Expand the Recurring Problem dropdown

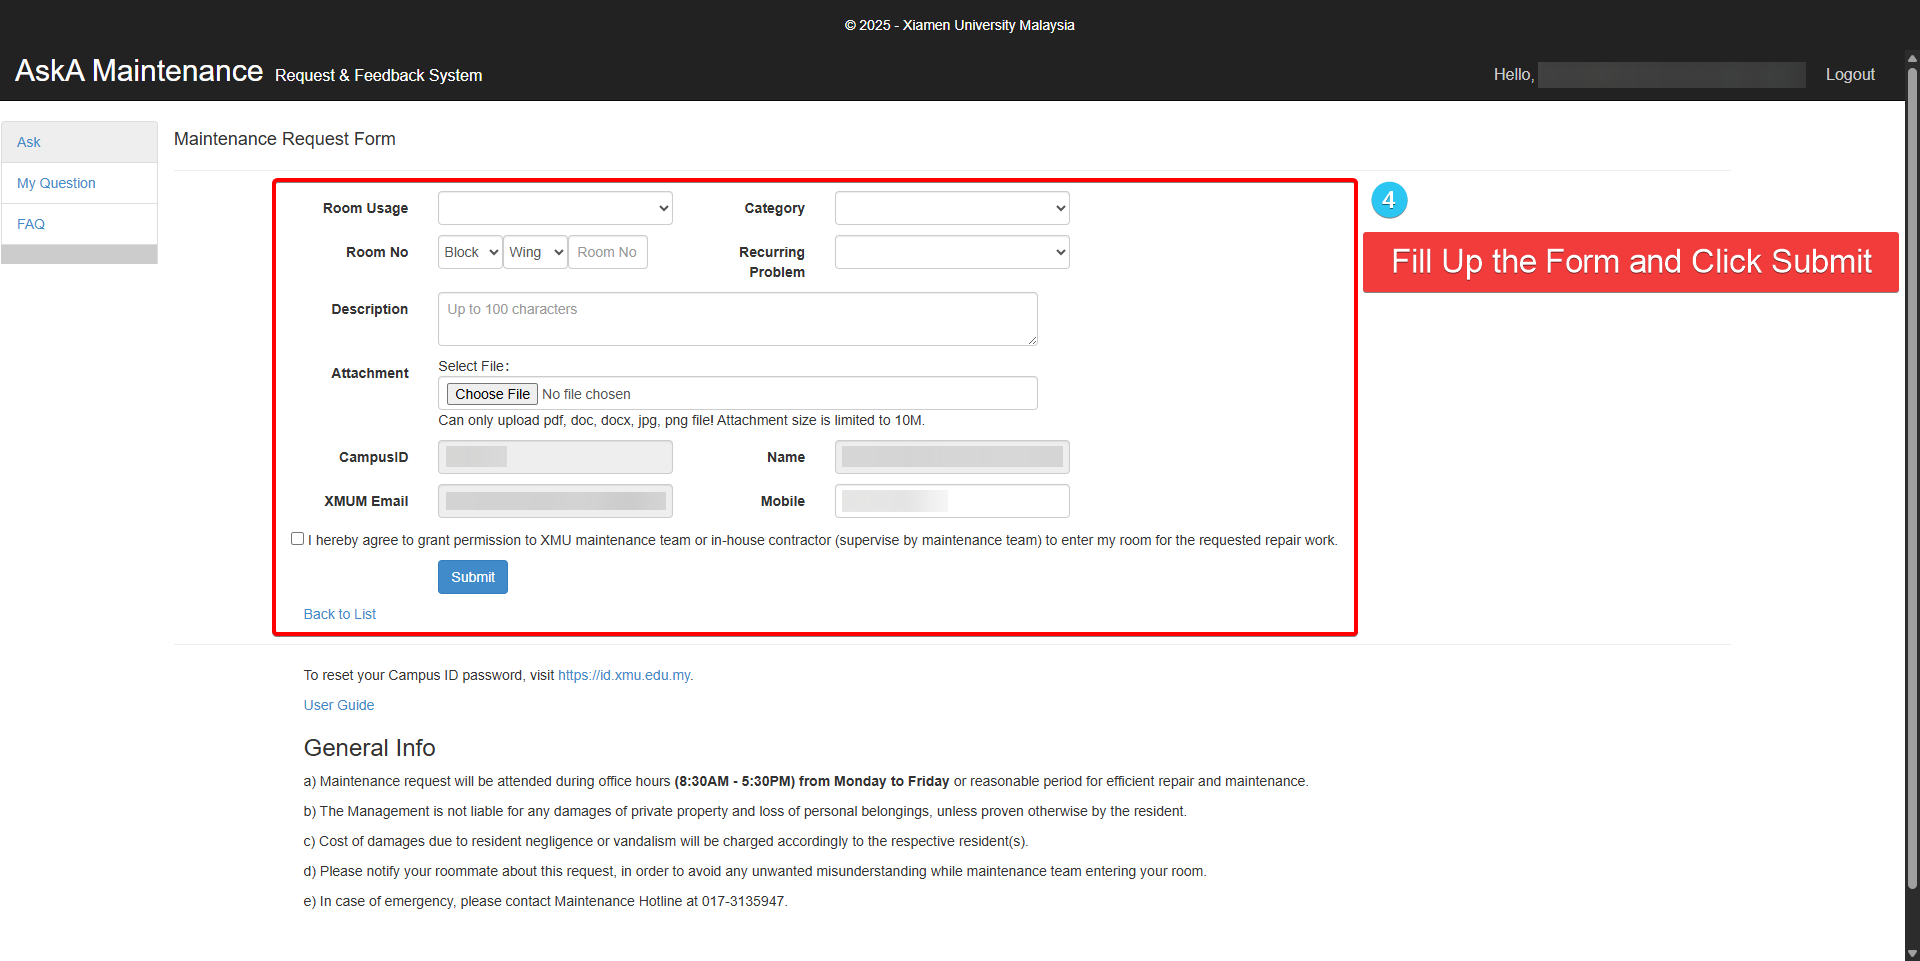(x=951, y=252)
